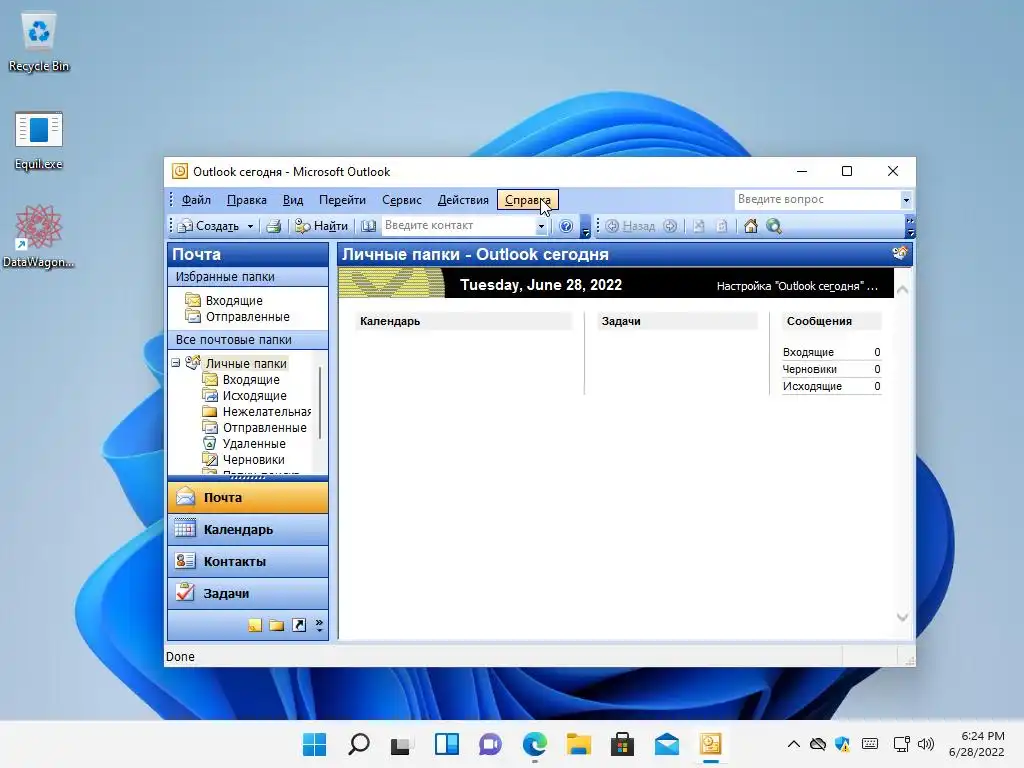Screen dimensions: 1024x768
Task: Click the Сообщения heading
Action: (819, 321)
